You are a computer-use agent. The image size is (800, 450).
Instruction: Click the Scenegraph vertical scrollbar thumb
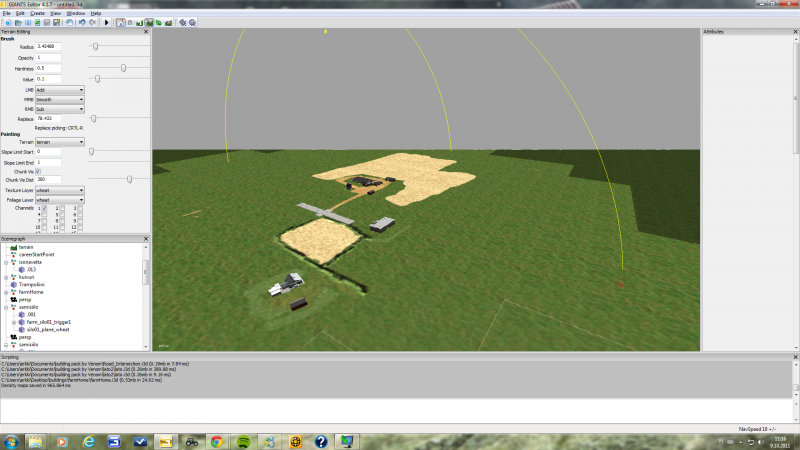pyautogui.click(x=145, y=272)
